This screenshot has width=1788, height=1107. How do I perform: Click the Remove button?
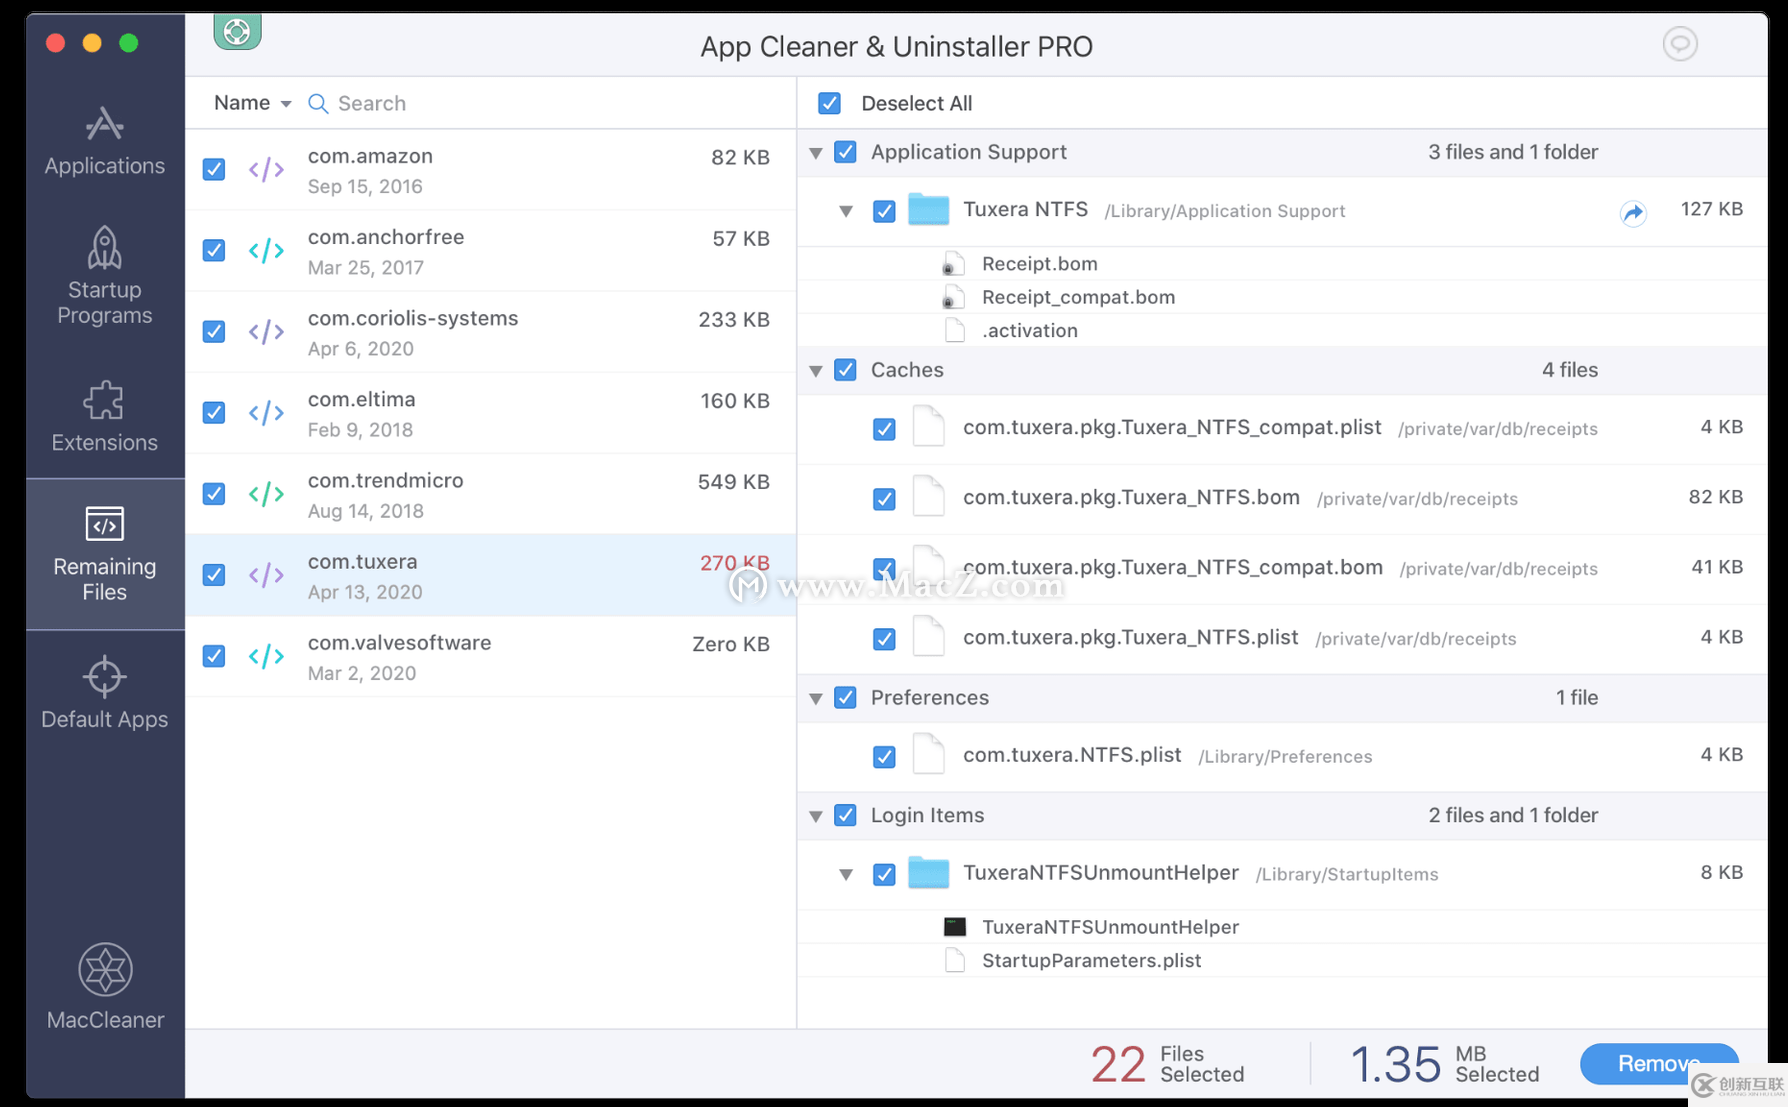[1658, 1063]
